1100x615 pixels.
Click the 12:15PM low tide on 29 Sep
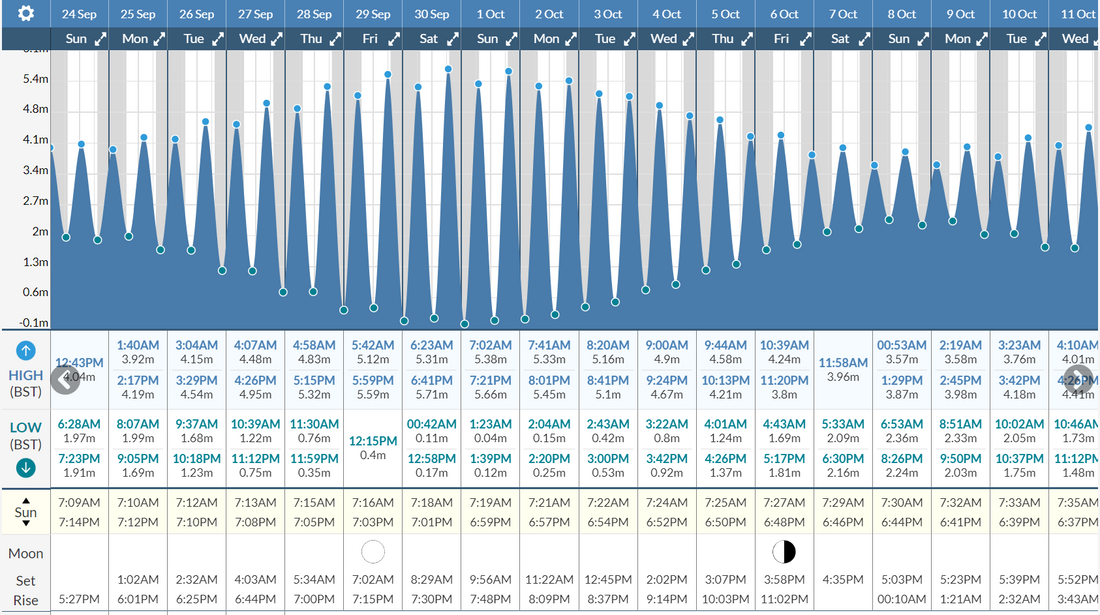coord(373,440)
